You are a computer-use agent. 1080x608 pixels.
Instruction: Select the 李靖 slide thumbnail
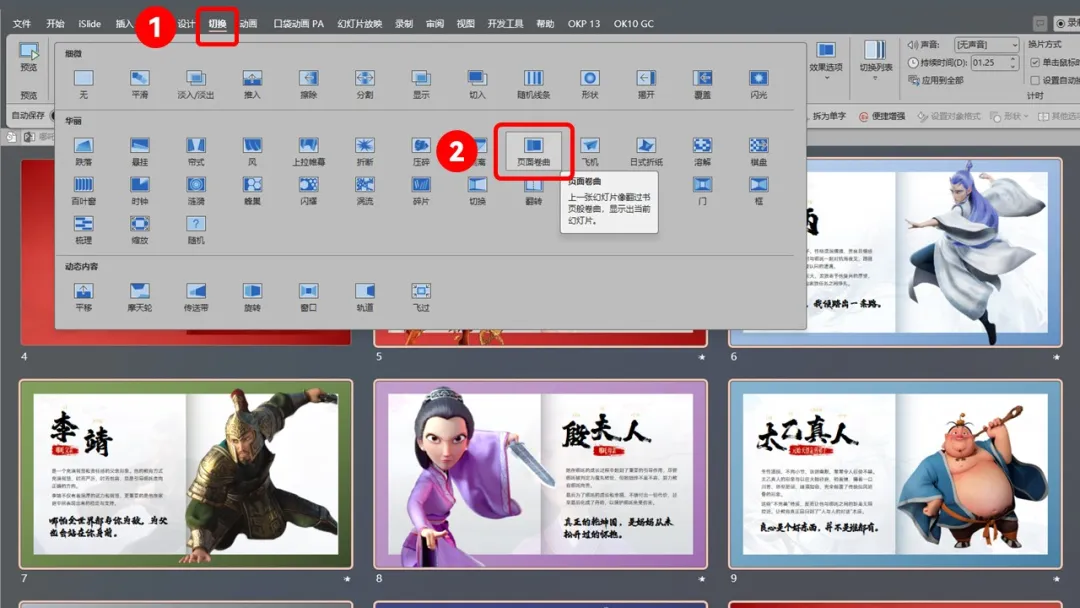point(186,474)
